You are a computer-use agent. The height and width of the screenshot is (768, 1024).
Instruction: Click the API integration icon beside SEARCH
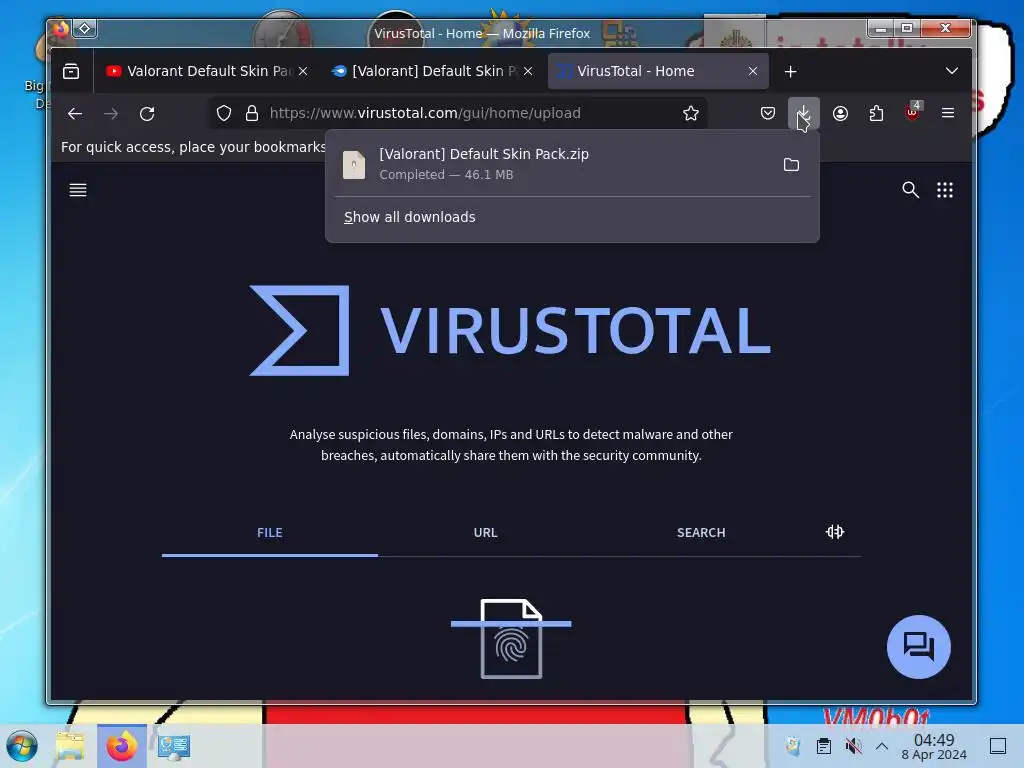coord(835,532)
